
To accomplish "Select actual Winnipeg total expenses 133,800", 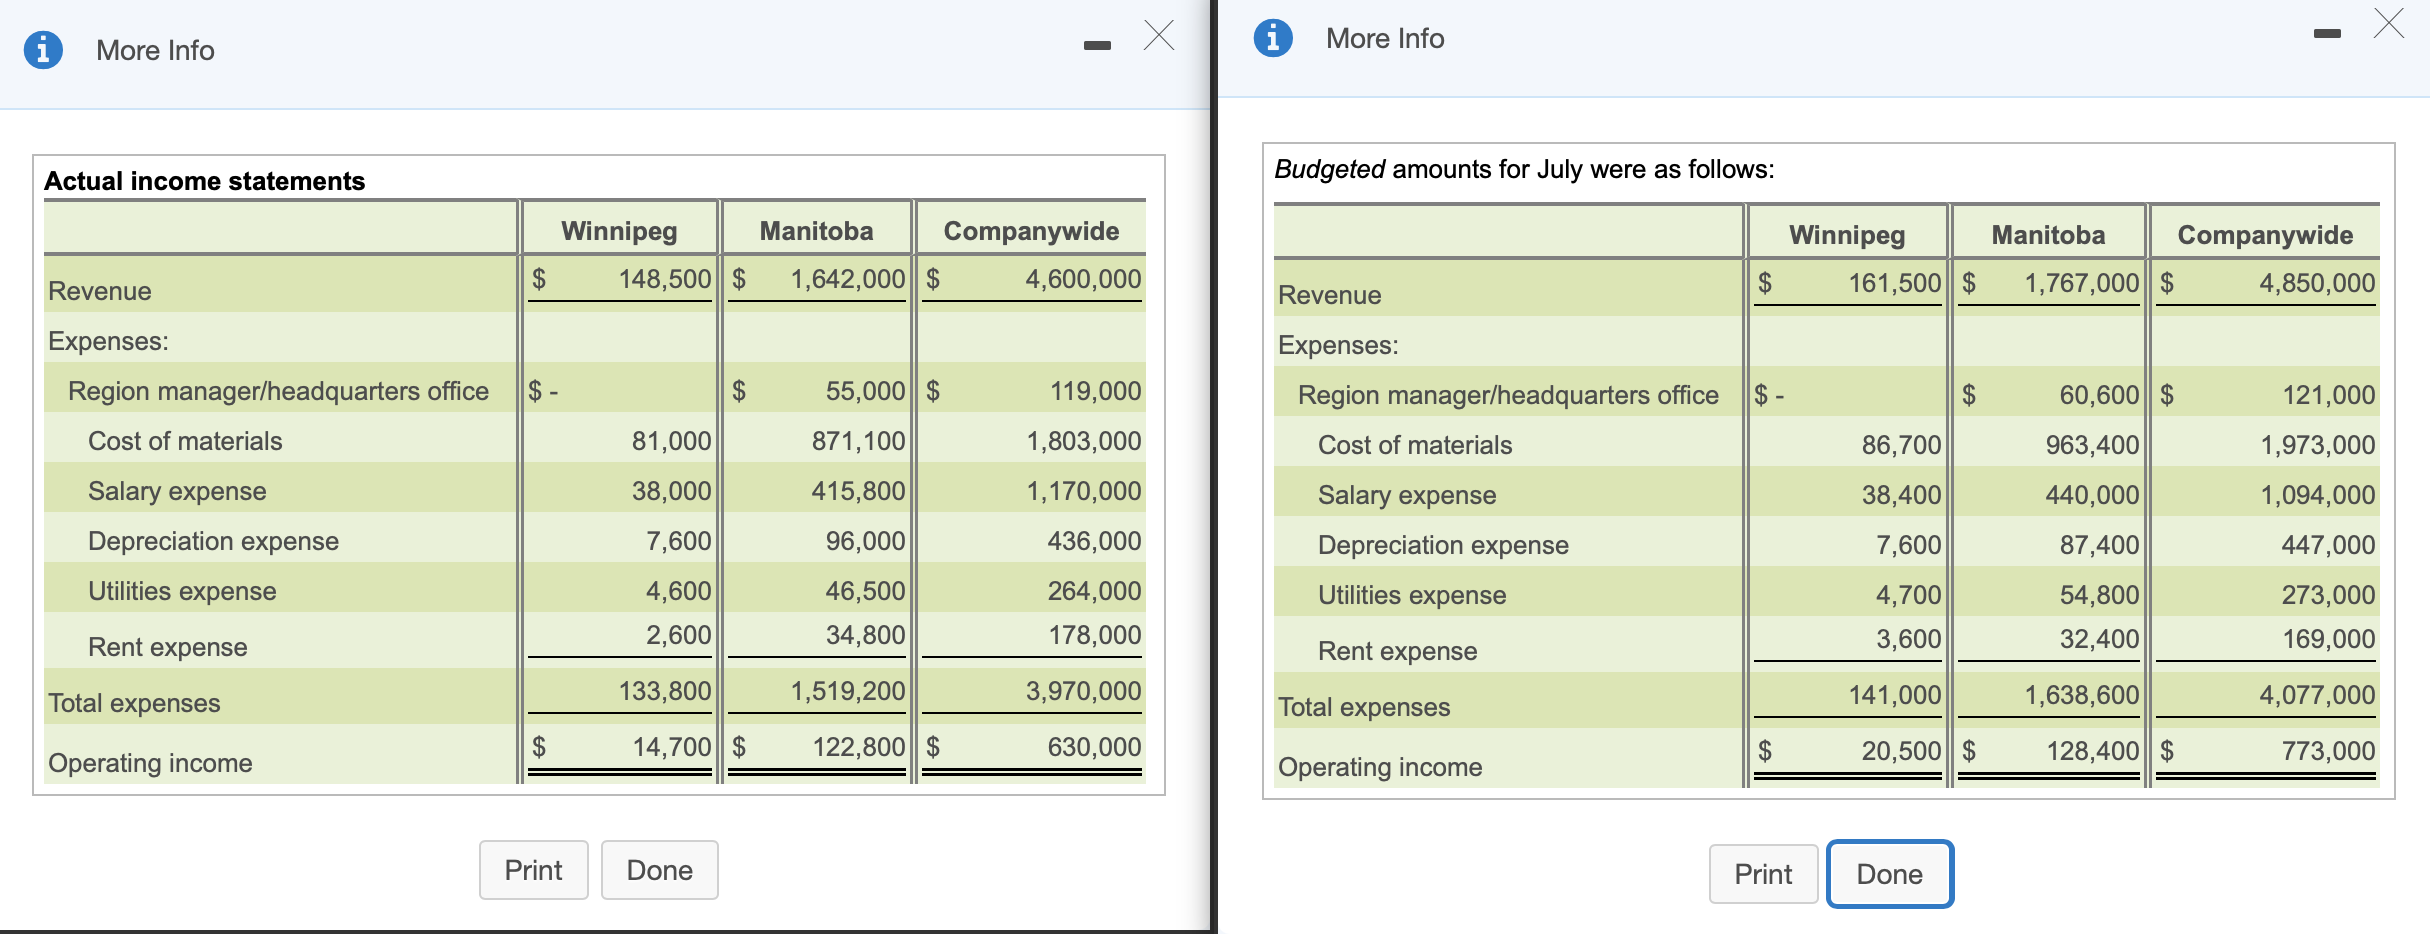I will click(665, 691).
